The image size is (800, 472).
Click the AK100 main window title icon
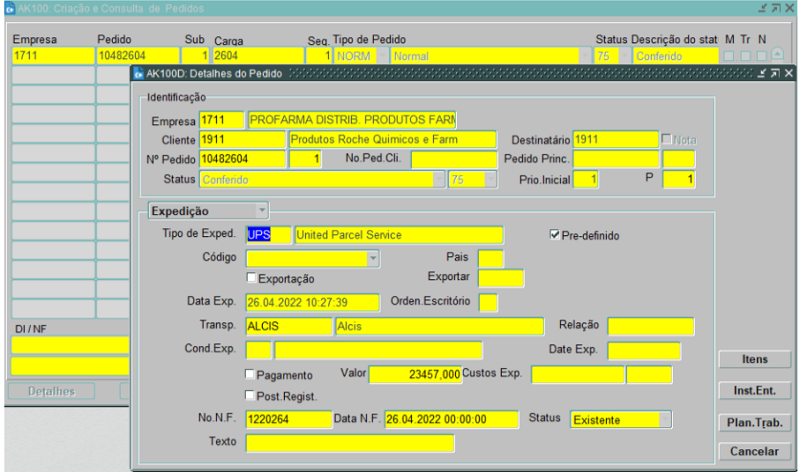click(x=7, y=8)
